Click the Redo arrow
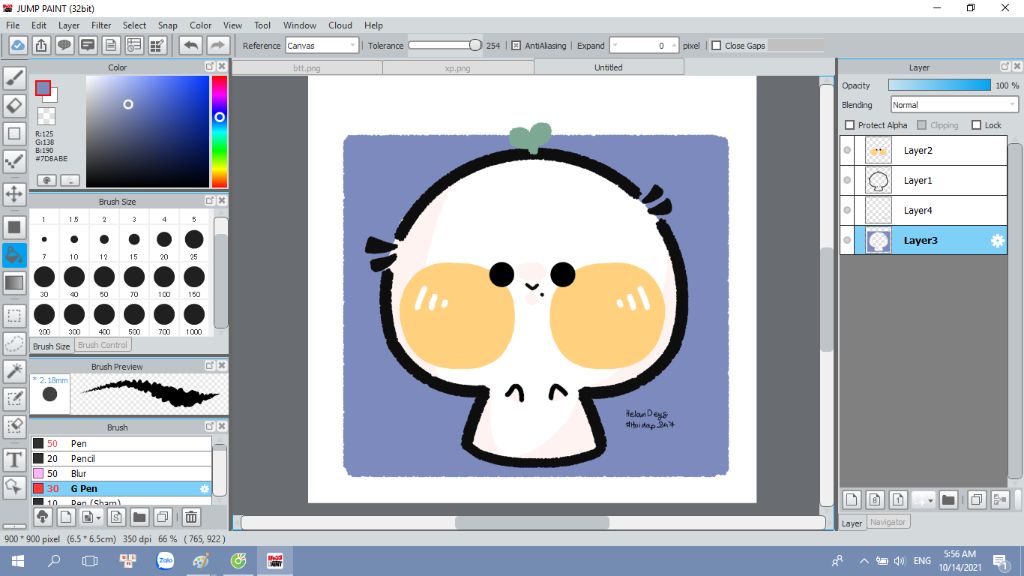The width and height of the screenshot is (1024, 576). pyautogui.click(x=217, y=45)
